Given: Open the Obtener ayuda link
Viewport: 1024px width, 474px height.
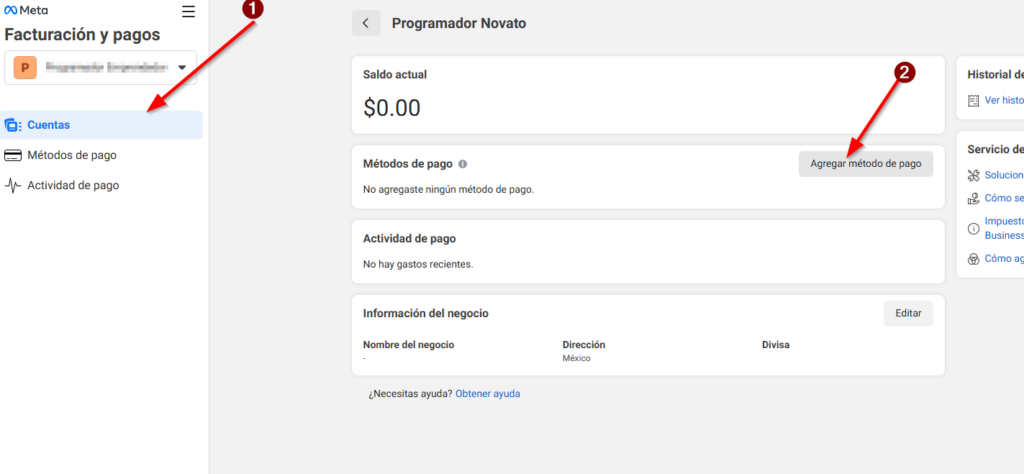Looking at the screenshot, I should tap(487, 394).
